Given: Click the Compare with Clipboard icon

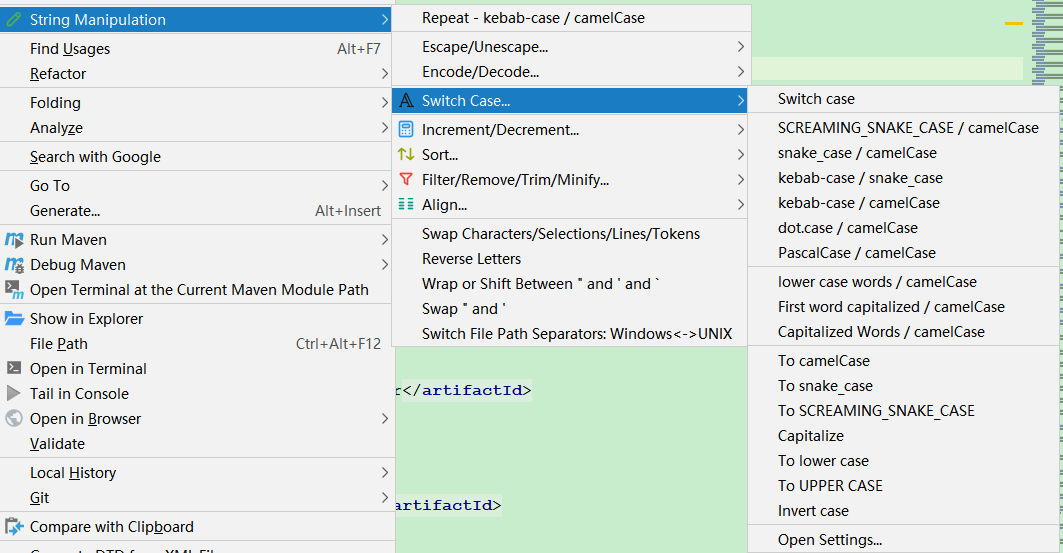Looking at the screenshot, I should point(14,527).
